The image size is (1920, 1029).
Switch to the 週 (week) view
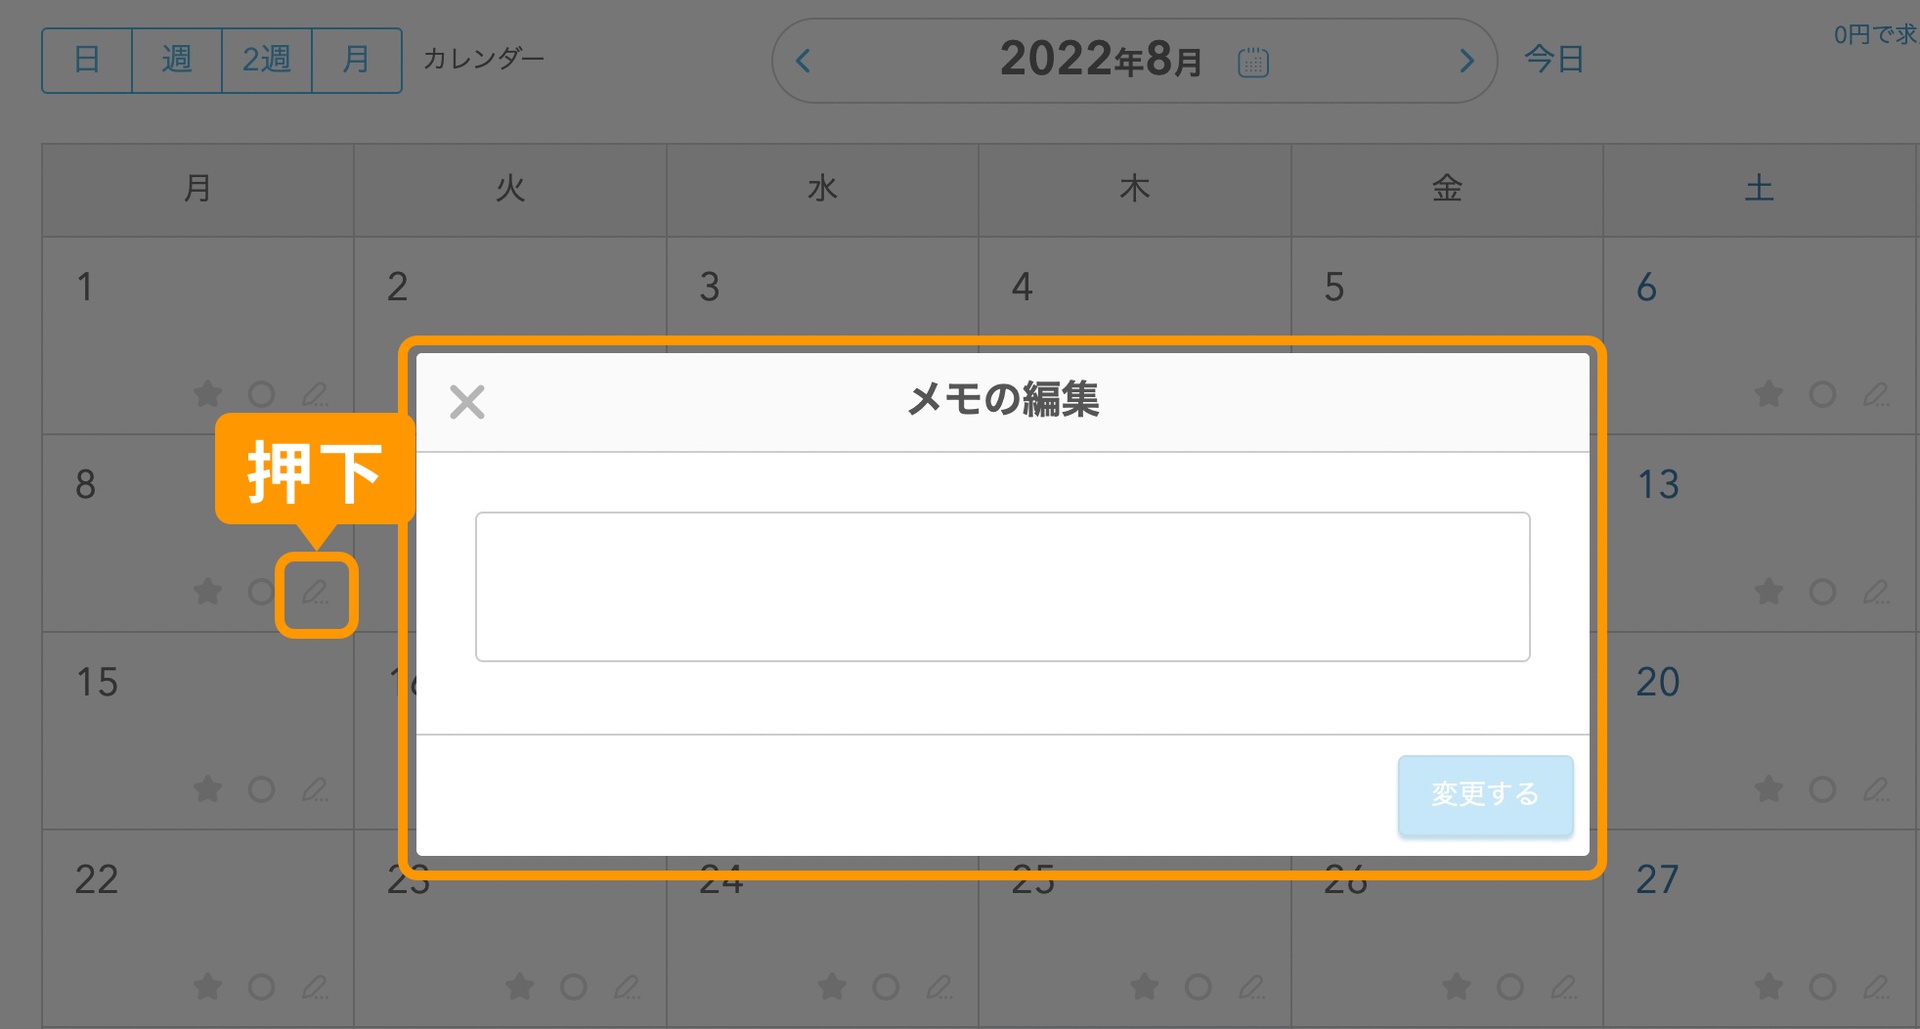[x=176, y=60]
